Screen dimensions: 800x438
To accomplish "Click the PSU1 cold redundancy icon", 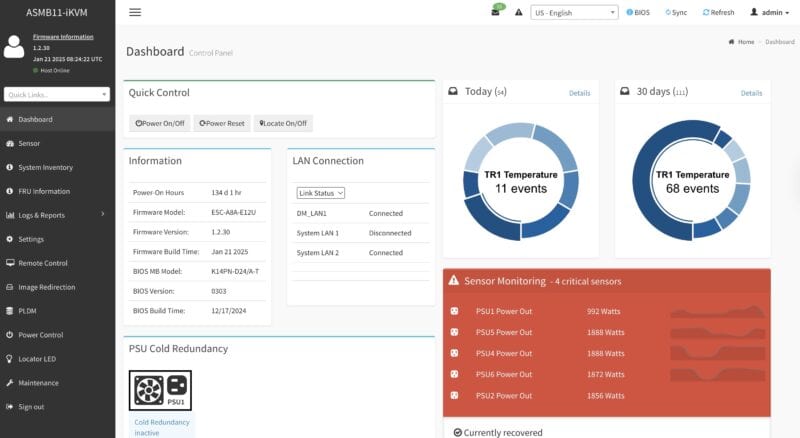I will point(160,389).
